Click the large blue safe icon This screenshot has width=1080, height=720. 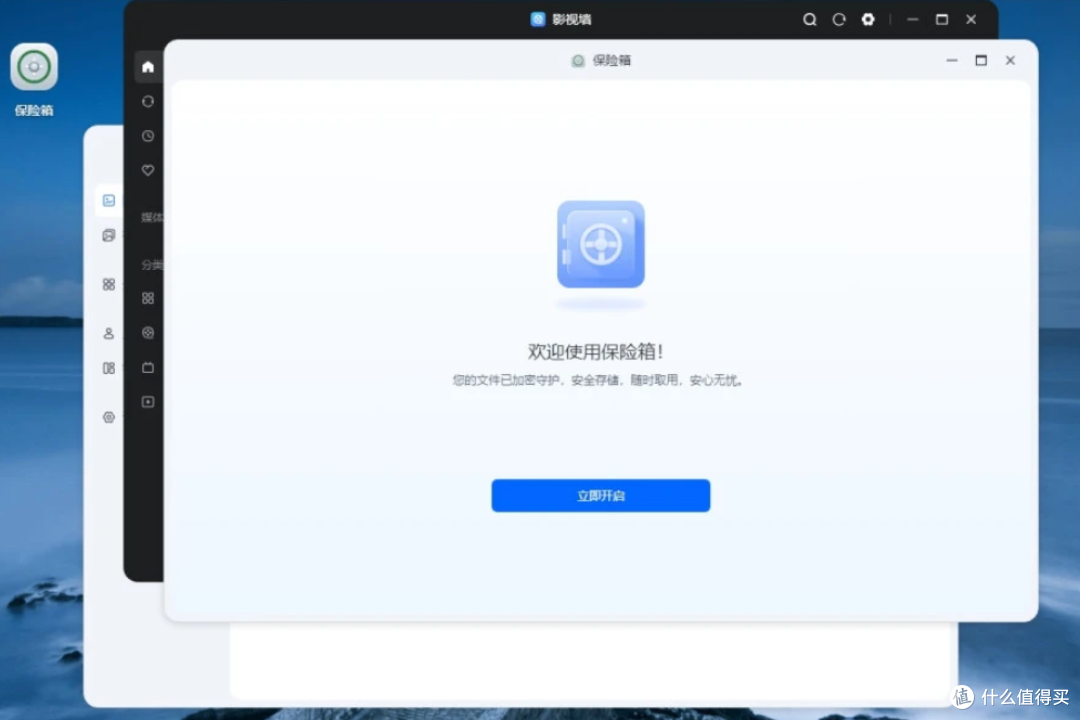(x=601, y=245)
